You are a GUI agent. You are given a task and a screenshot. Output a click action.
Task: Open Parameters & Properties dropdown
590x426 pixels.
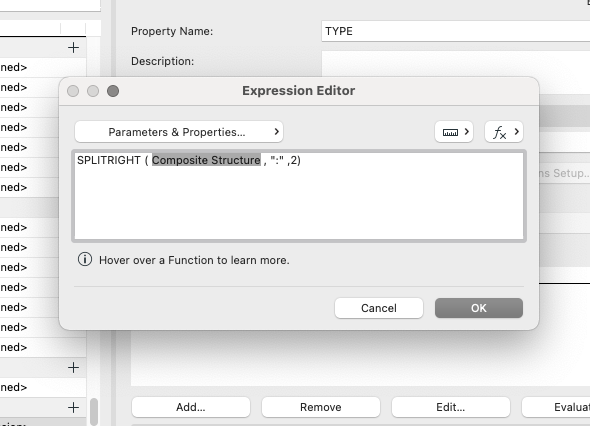coord(179,132)
